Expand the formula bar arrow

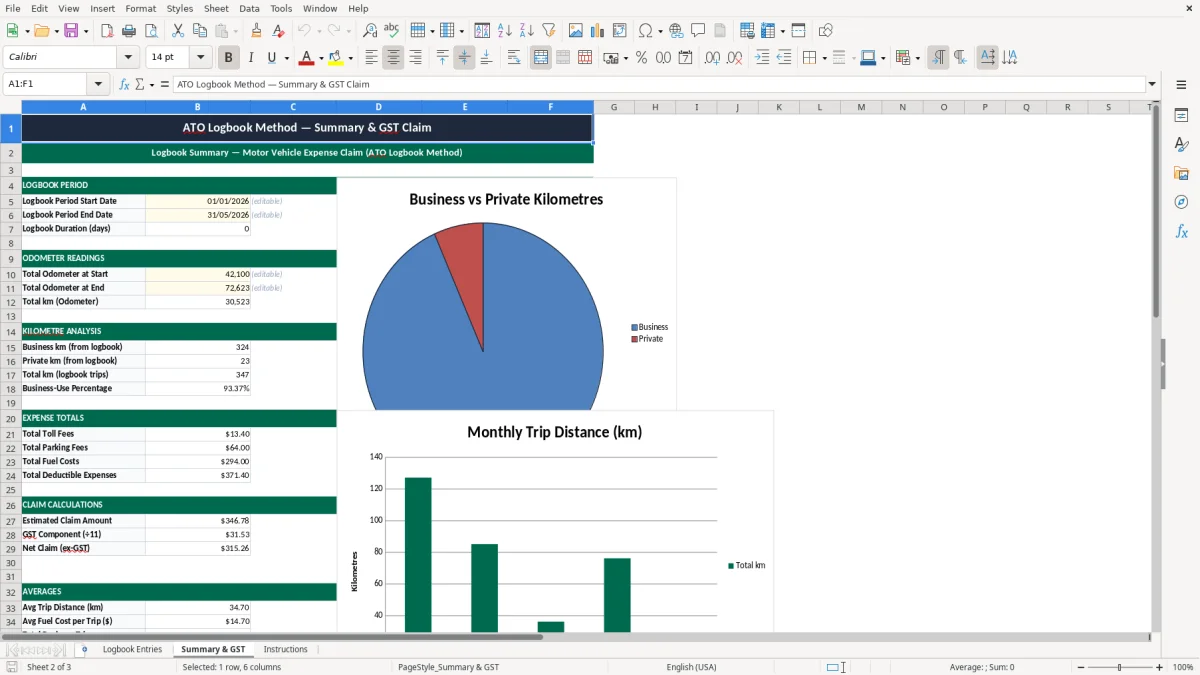pyautogui.click(x=1152, y=84)
